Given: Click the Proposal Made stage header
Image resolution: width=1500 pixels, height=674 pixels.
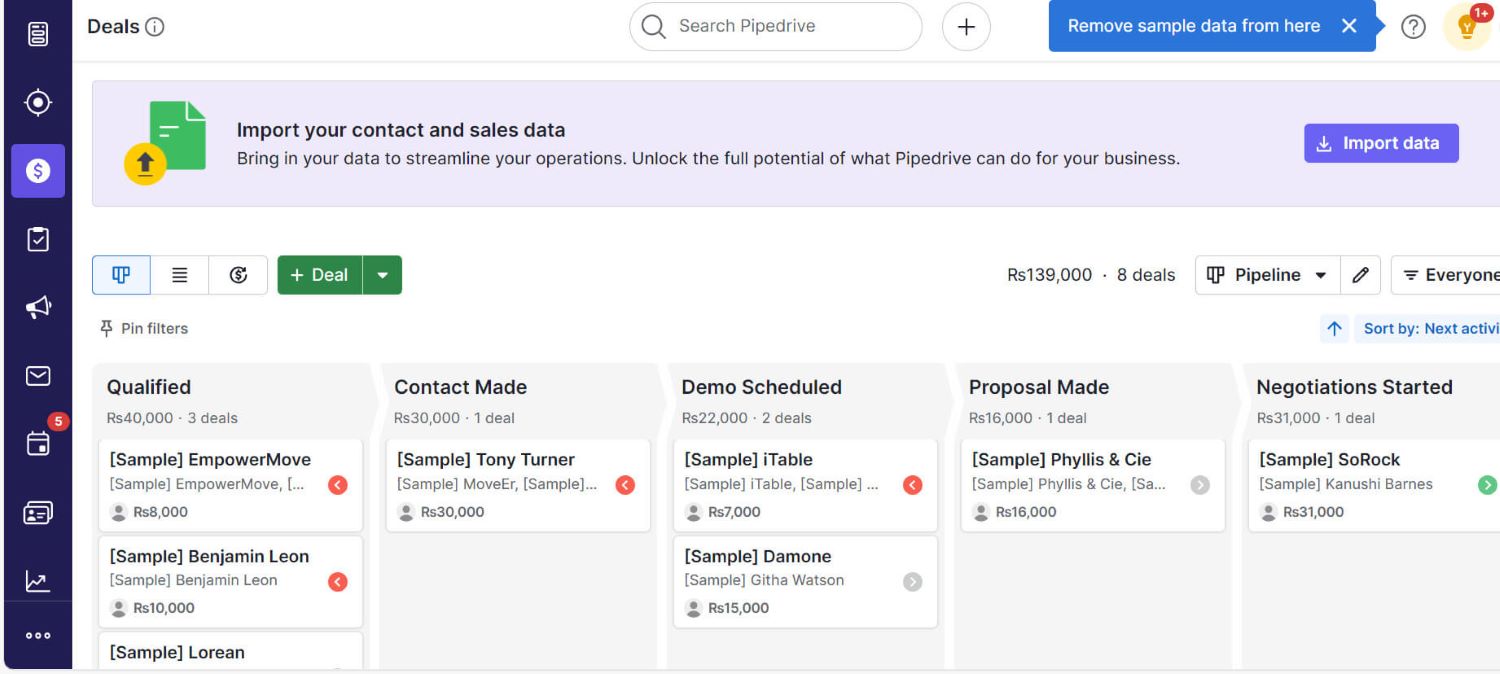Looking at the screenshot, I should (x=1039, y=387).
